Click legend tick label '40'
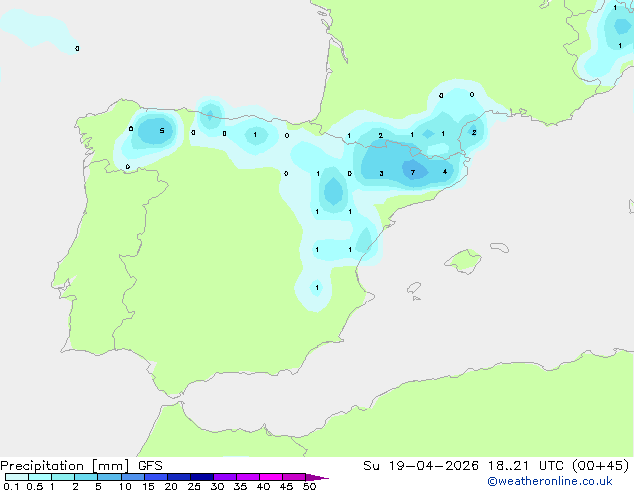 pyautogui.click(x=263, y=486)
